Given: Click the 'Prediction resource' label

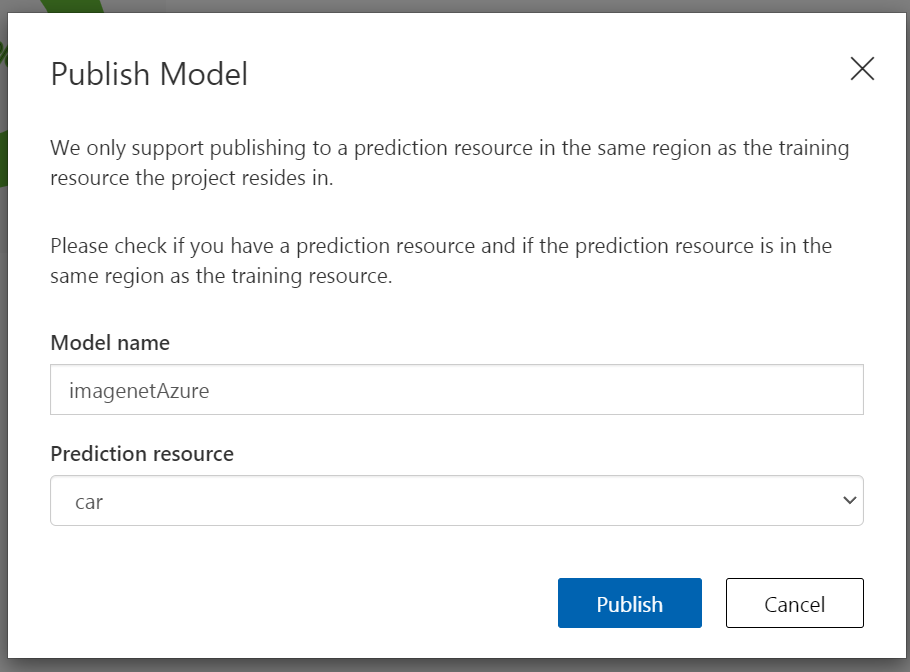Looking at the screenshot, I should coord(142,453).
